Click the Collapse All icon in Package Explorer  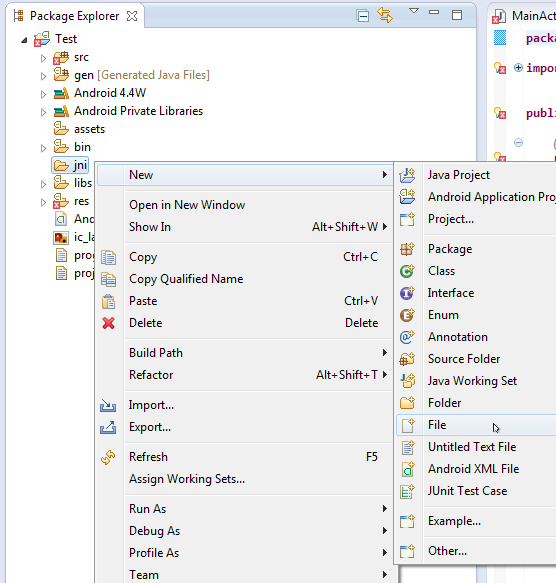pos(362,16)
